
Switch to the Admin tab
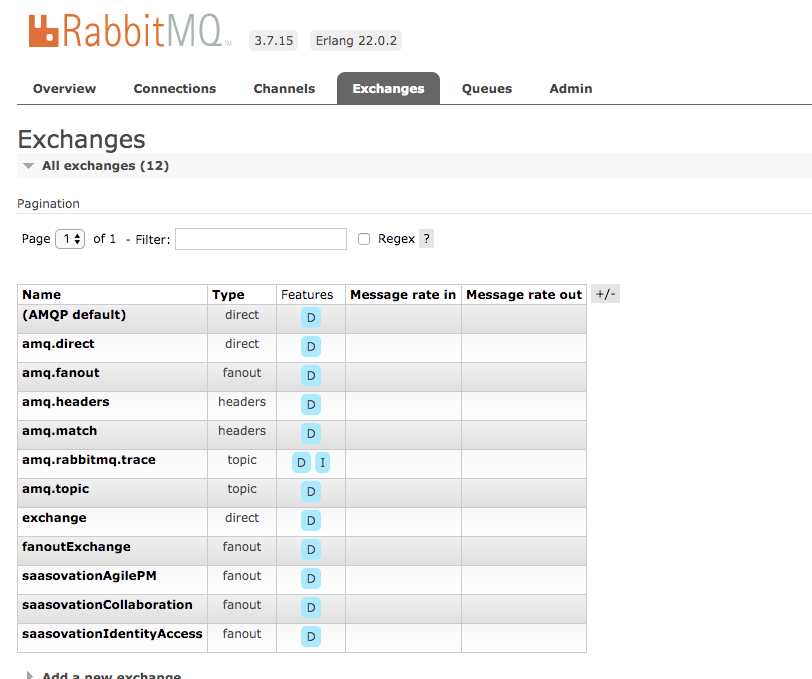tap(571, 89)
